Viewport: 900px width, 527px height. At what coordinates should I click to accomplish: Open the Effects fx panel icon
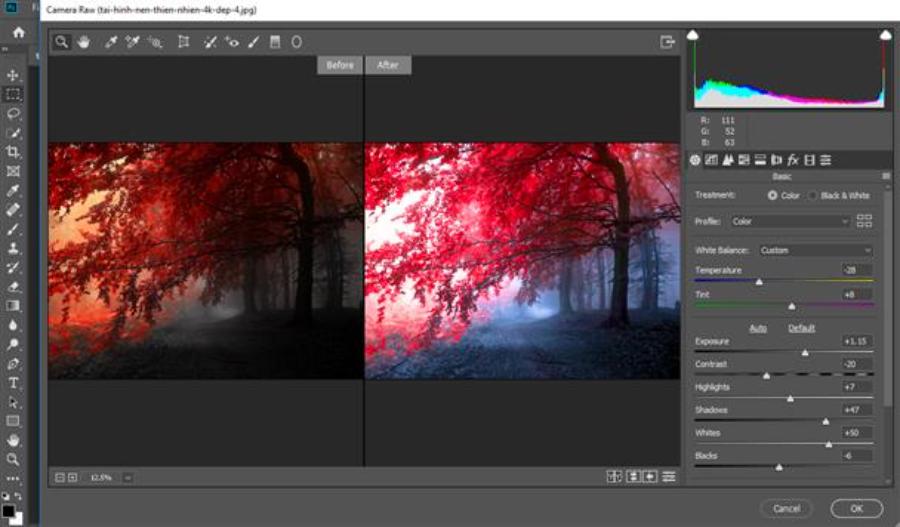click(792, 160)
